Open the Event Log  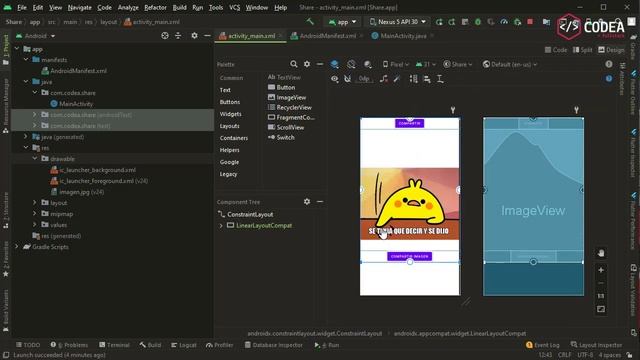(542, 345)
